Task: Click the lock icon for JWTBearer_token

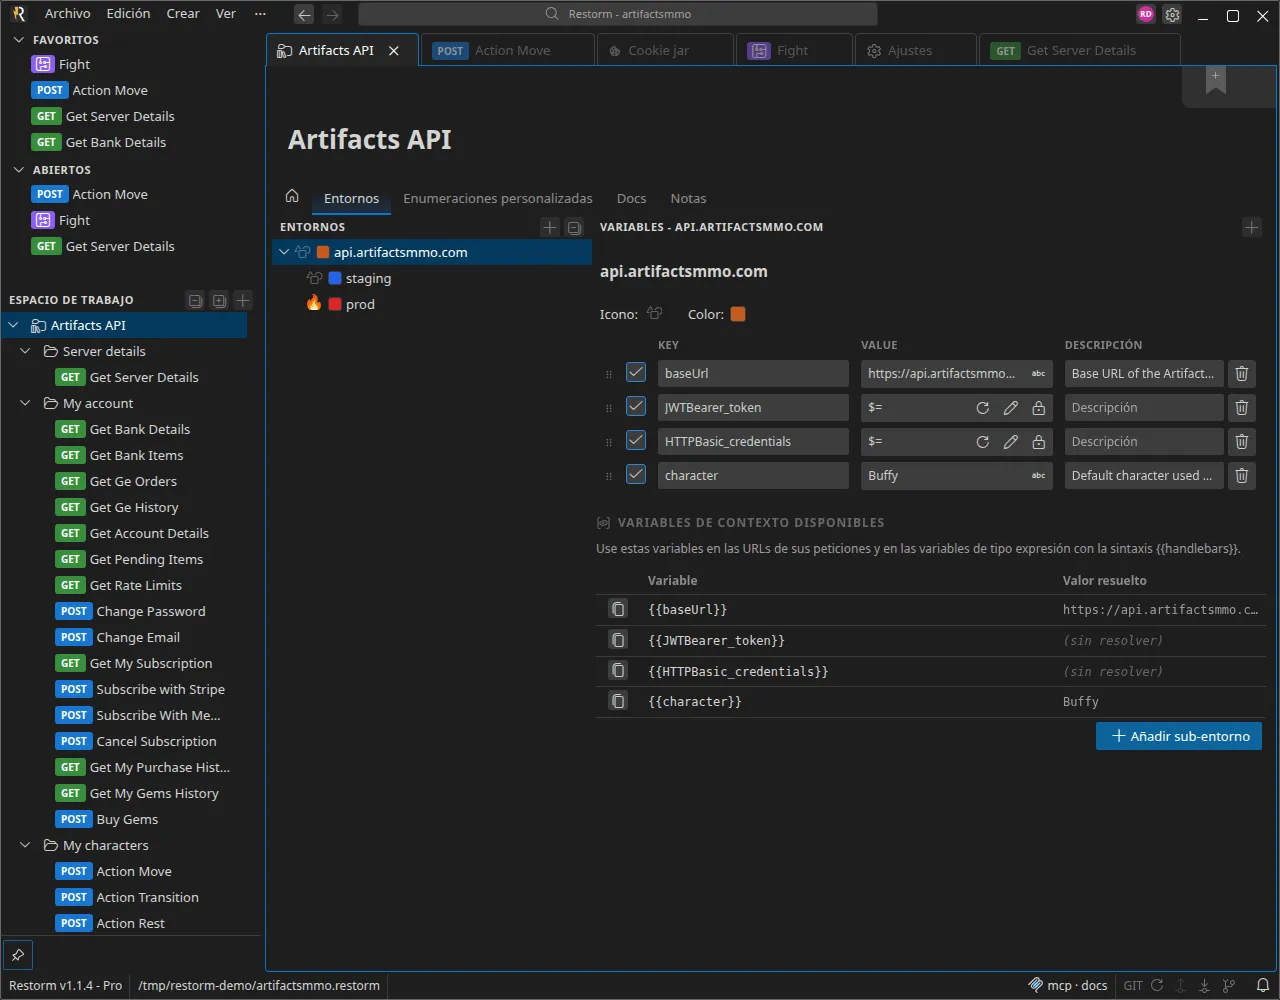Action: click(x=1039, y=408)
